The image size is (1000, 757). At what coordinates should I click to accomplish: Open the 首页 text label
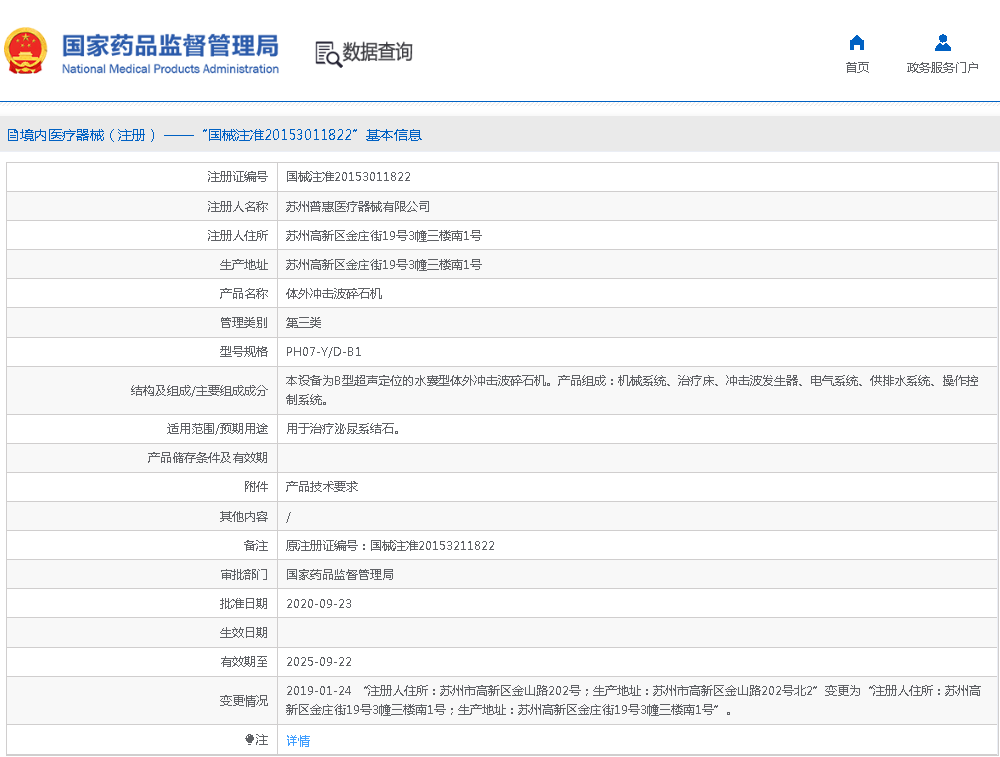tap(857, 68)
